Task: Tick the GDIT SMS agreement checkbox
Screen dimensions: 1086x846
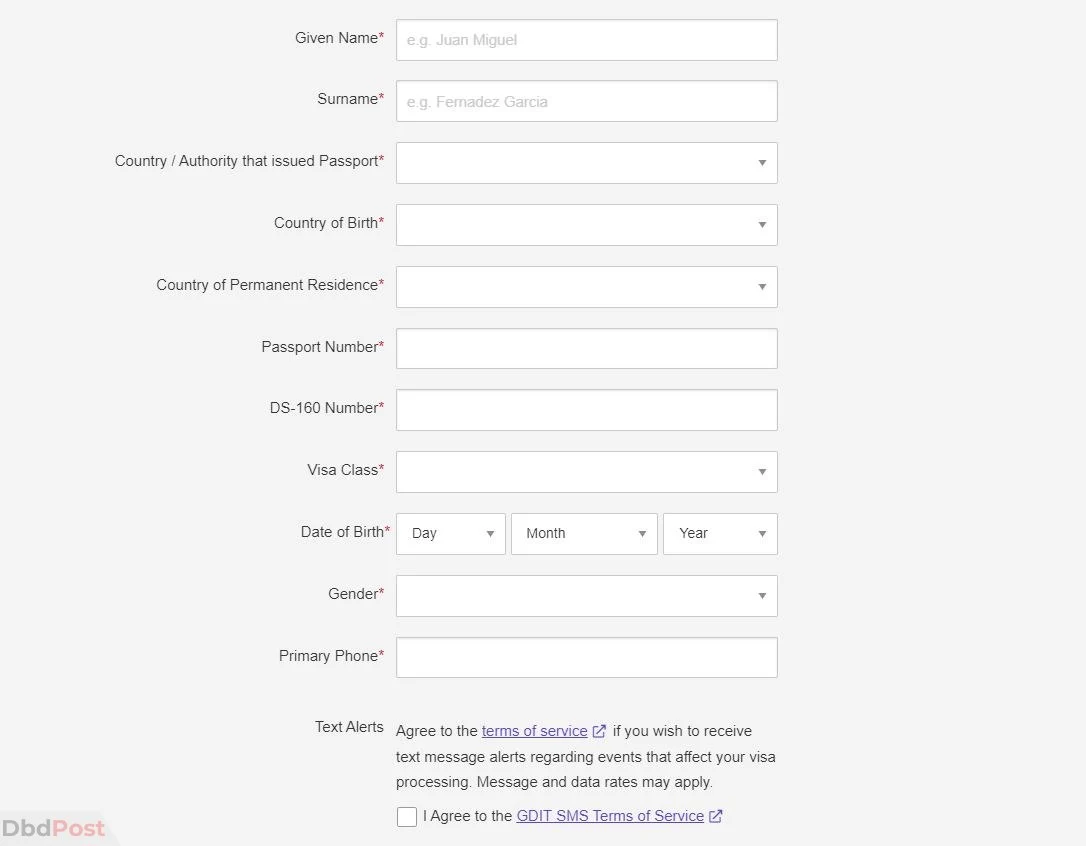Action: click(x=407, y=816)
